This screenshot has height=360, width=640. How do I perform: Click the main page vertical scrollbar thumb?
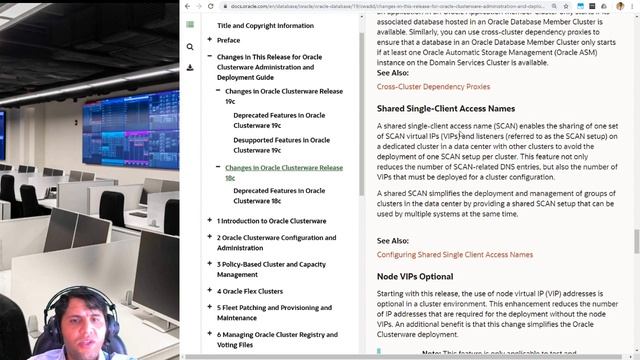[x=636, y=242]
